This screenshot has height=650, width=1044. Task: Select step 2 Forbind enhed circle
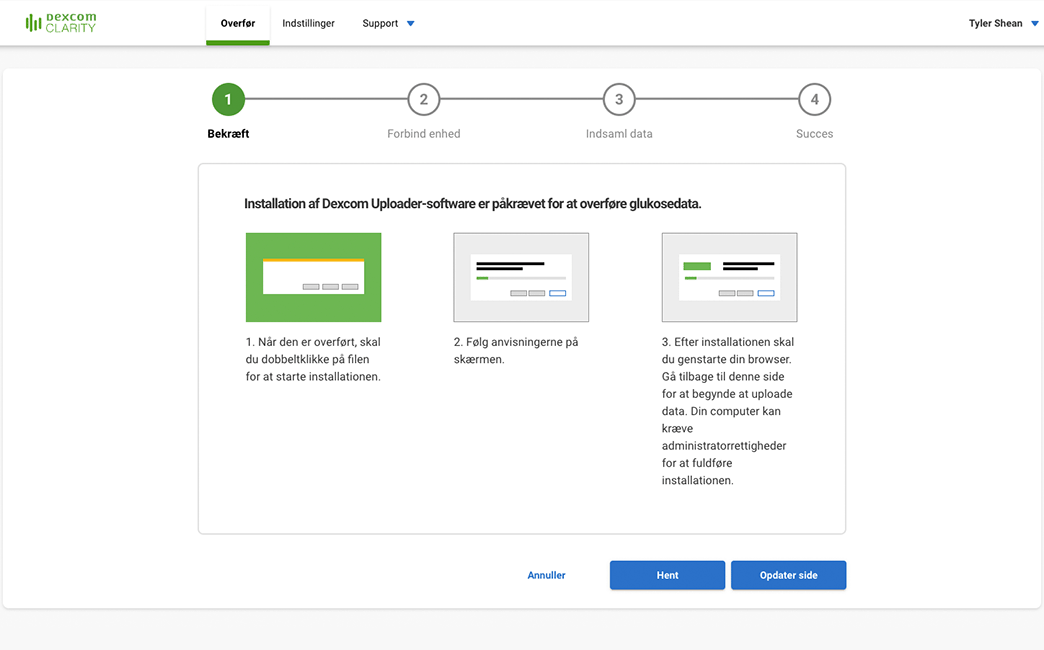[424, 99]
